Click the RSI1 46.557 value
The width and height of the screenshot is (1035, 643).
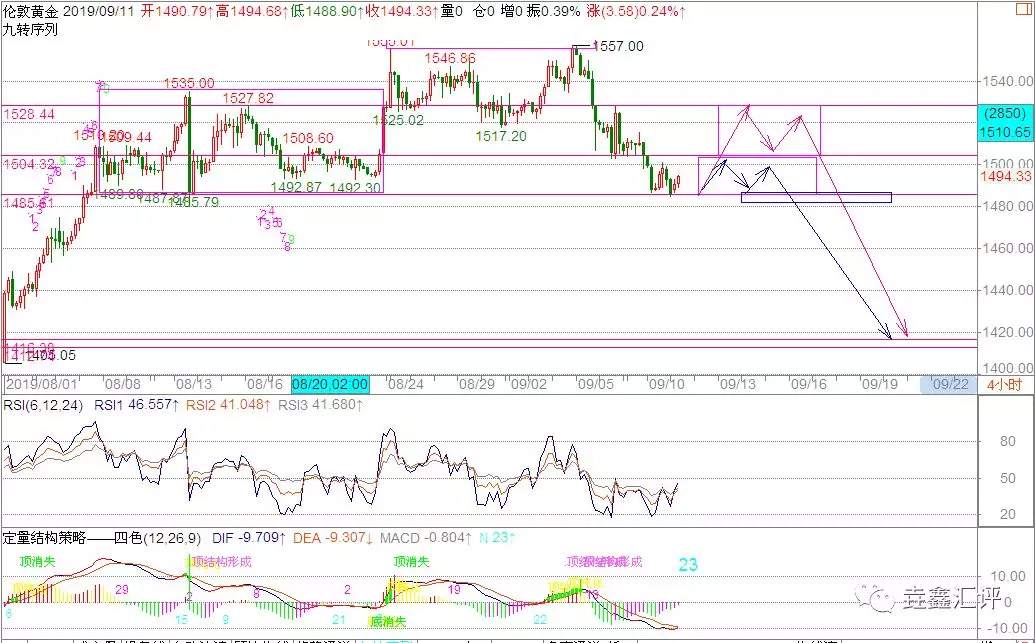(135, 405)
